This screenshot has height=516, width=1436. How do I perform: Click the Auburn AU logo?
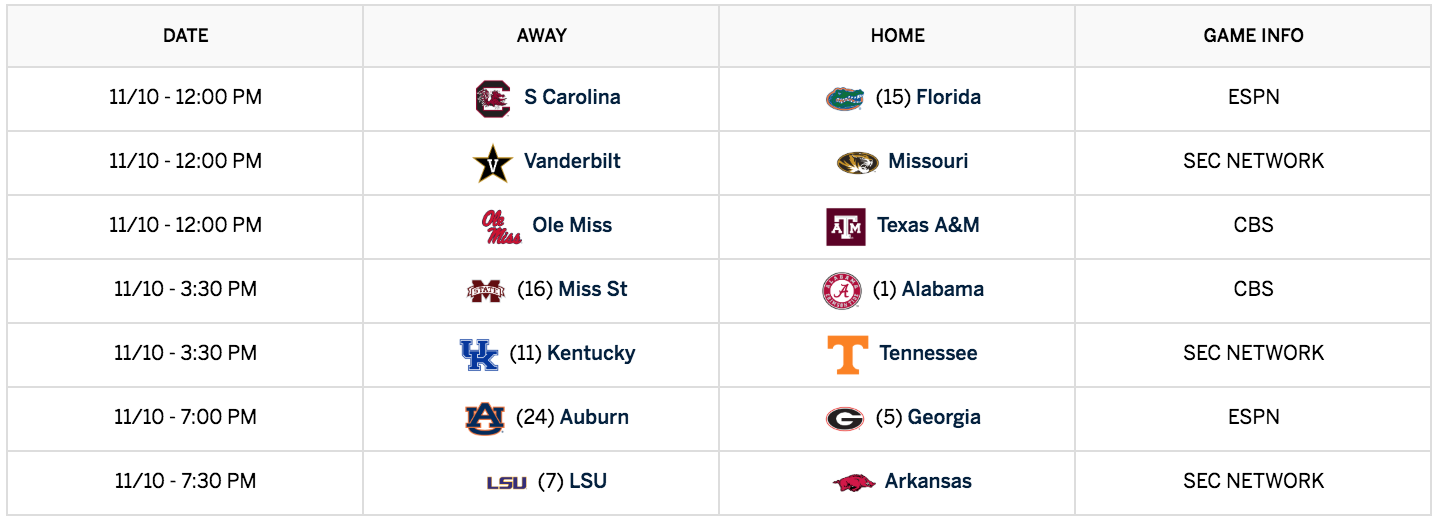coord(485,418)
